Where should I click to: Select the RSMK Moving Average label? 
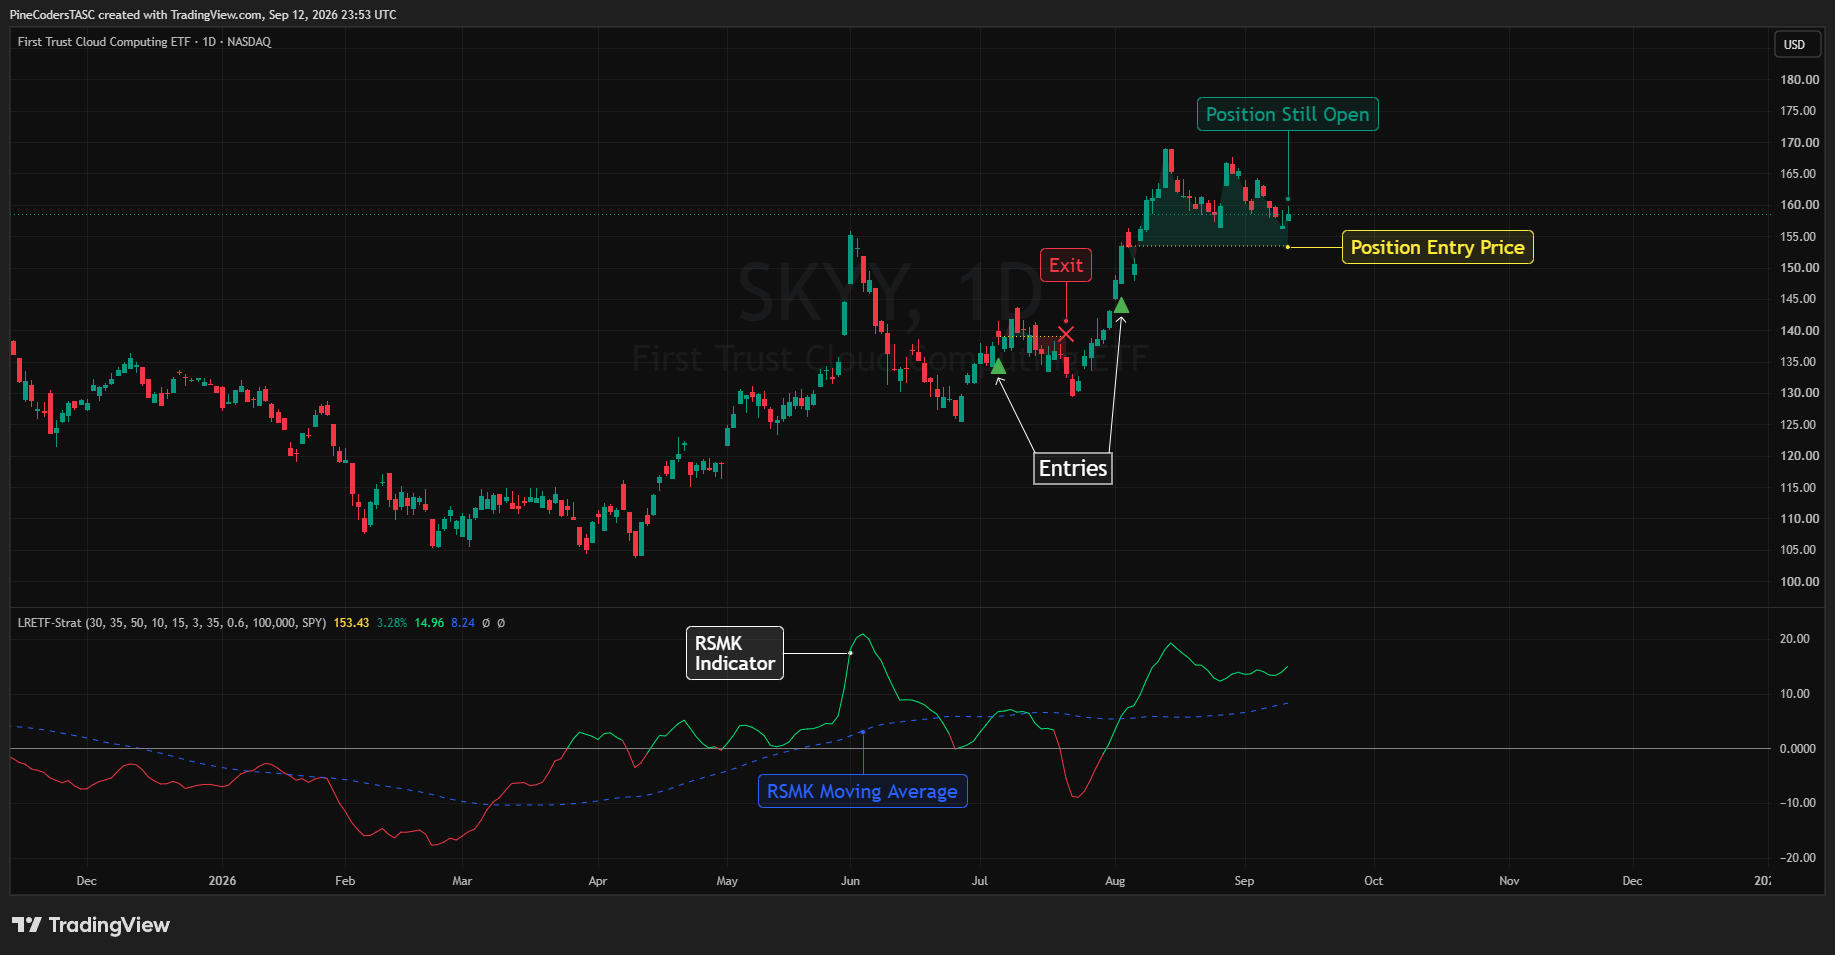click(862, 791)
